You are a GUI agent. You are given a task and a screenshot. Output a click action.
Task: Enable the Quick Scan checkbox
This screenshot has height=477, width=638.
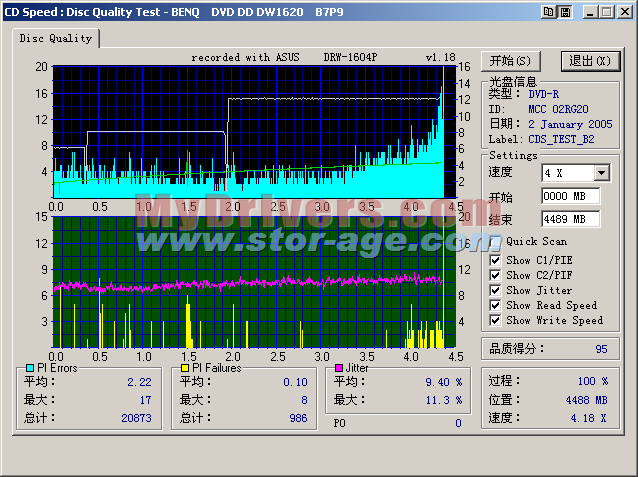coord(495,241)
